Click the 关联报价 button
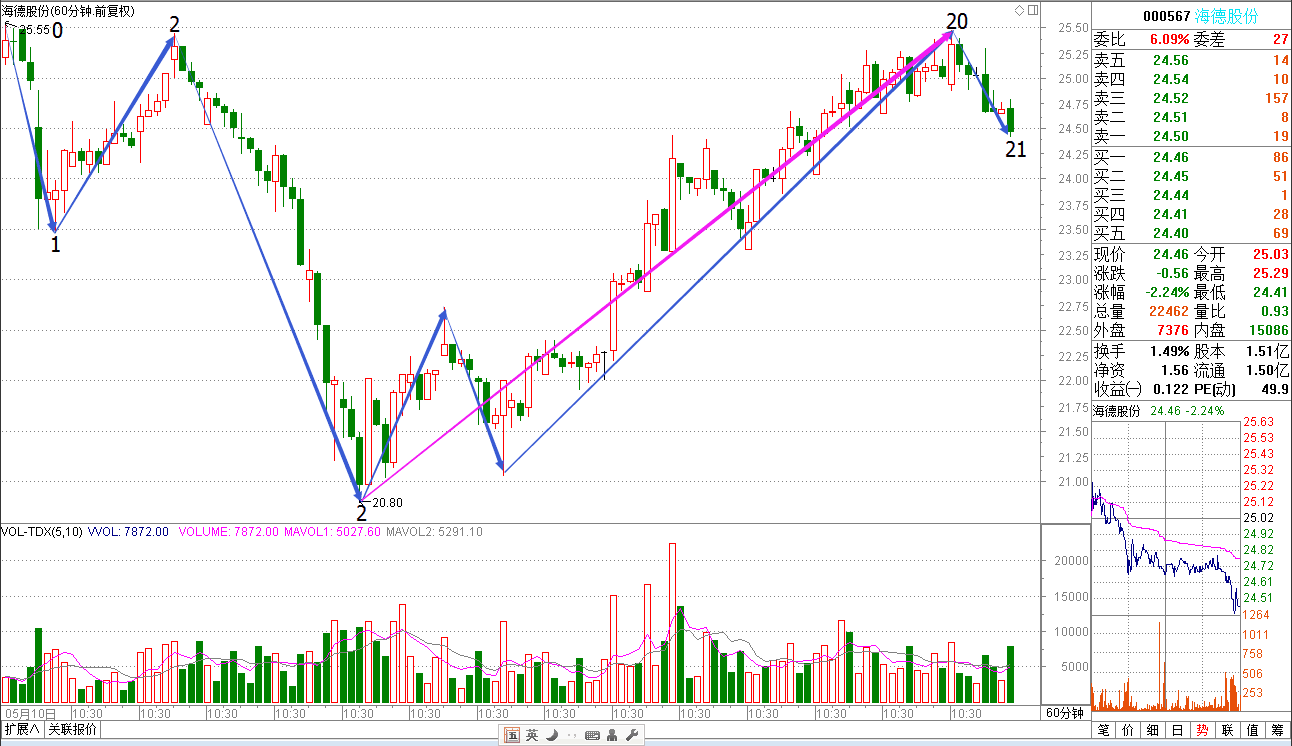The width and height of the screenshot is (1292, 746). 73,729
